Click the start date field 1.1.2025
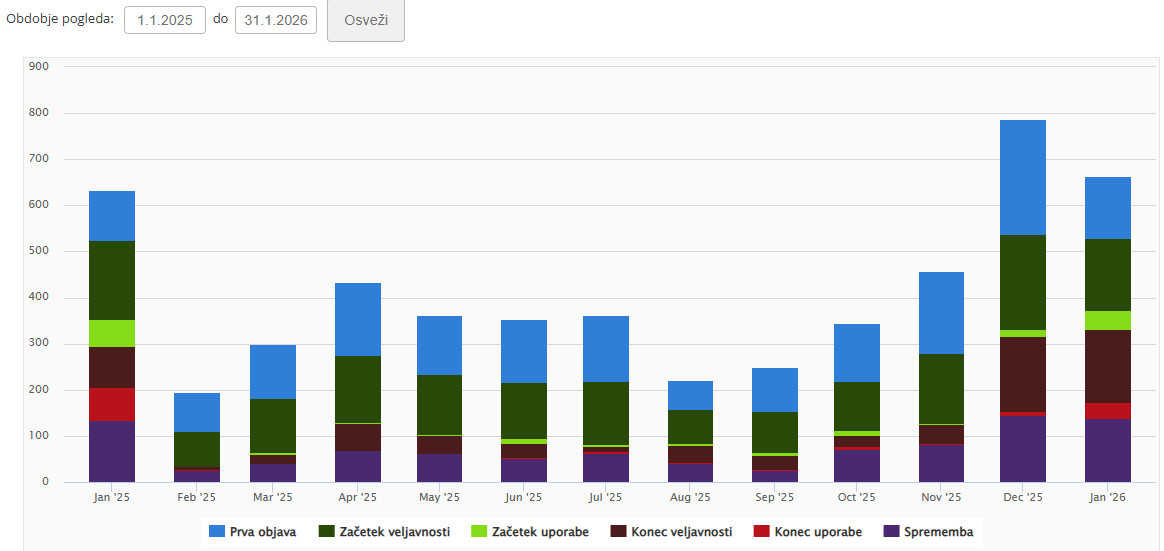Screen dimensions: 1164x551 pos(165,21)
